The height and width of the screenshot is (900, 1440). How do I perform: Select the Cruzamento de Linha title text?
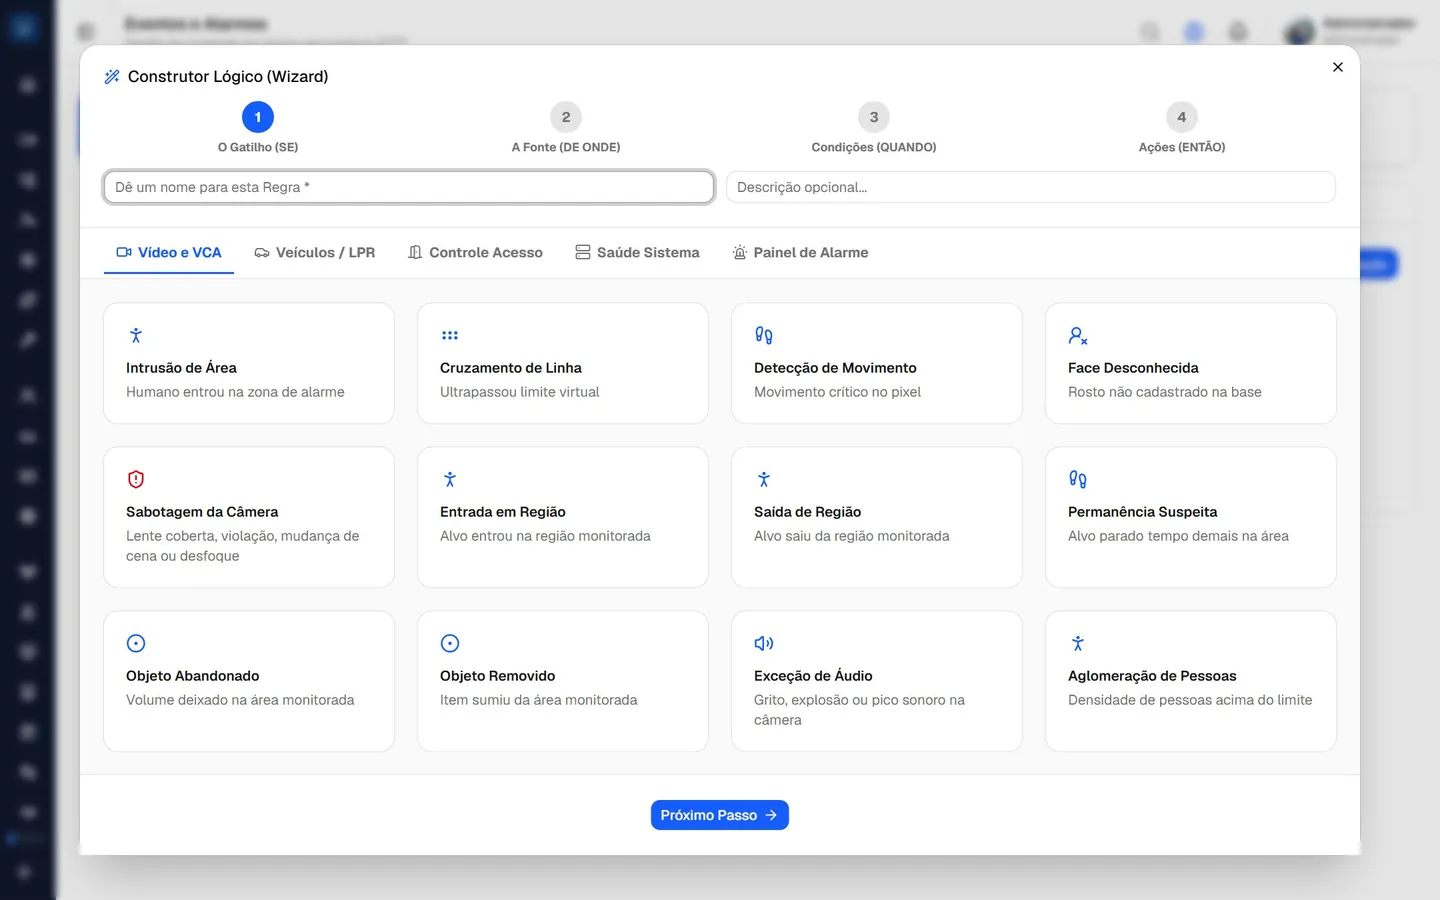pos(511,368)
